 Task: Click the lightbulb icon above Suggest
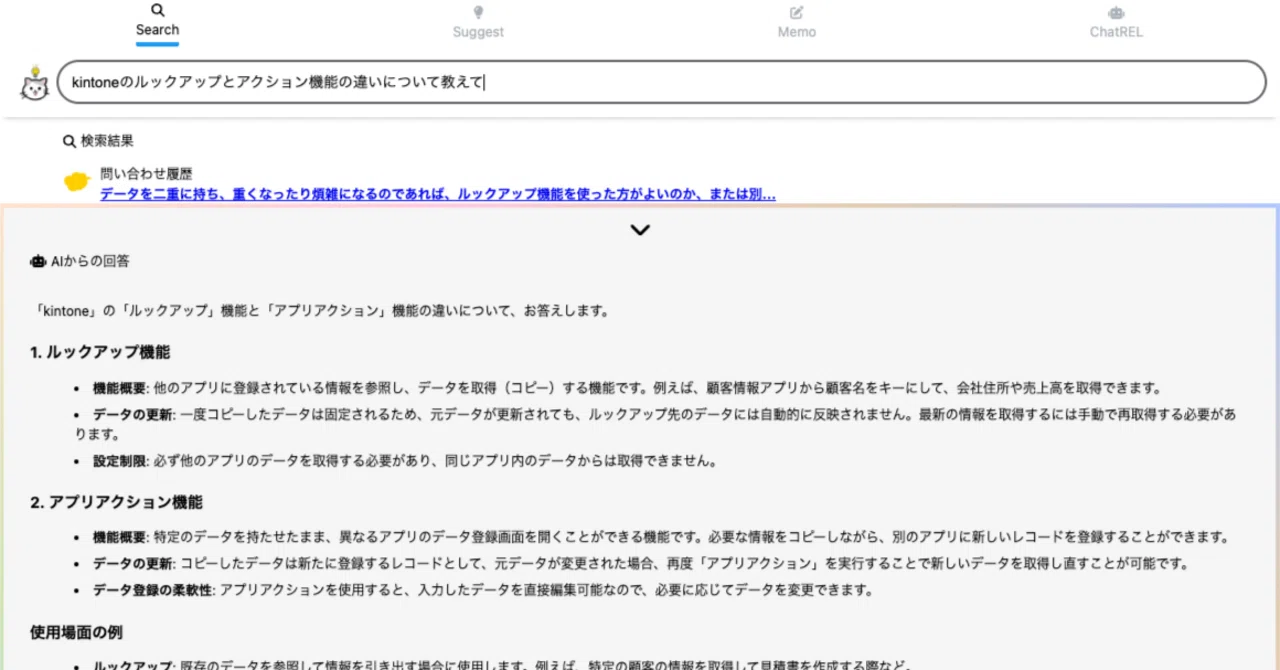coord(478,12)
